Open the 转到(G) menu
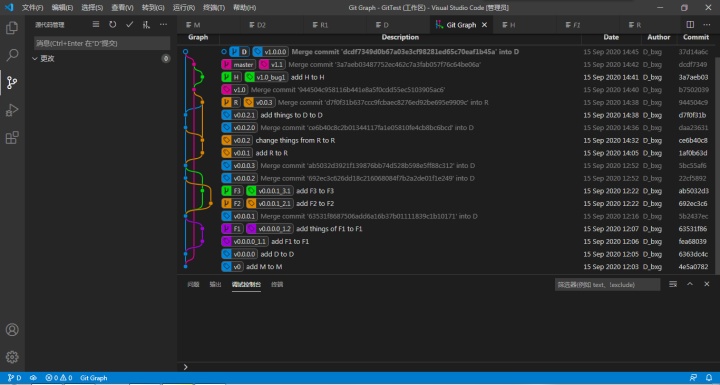Image resolution: width=720 pixels, height=385 pixels. 153,8
